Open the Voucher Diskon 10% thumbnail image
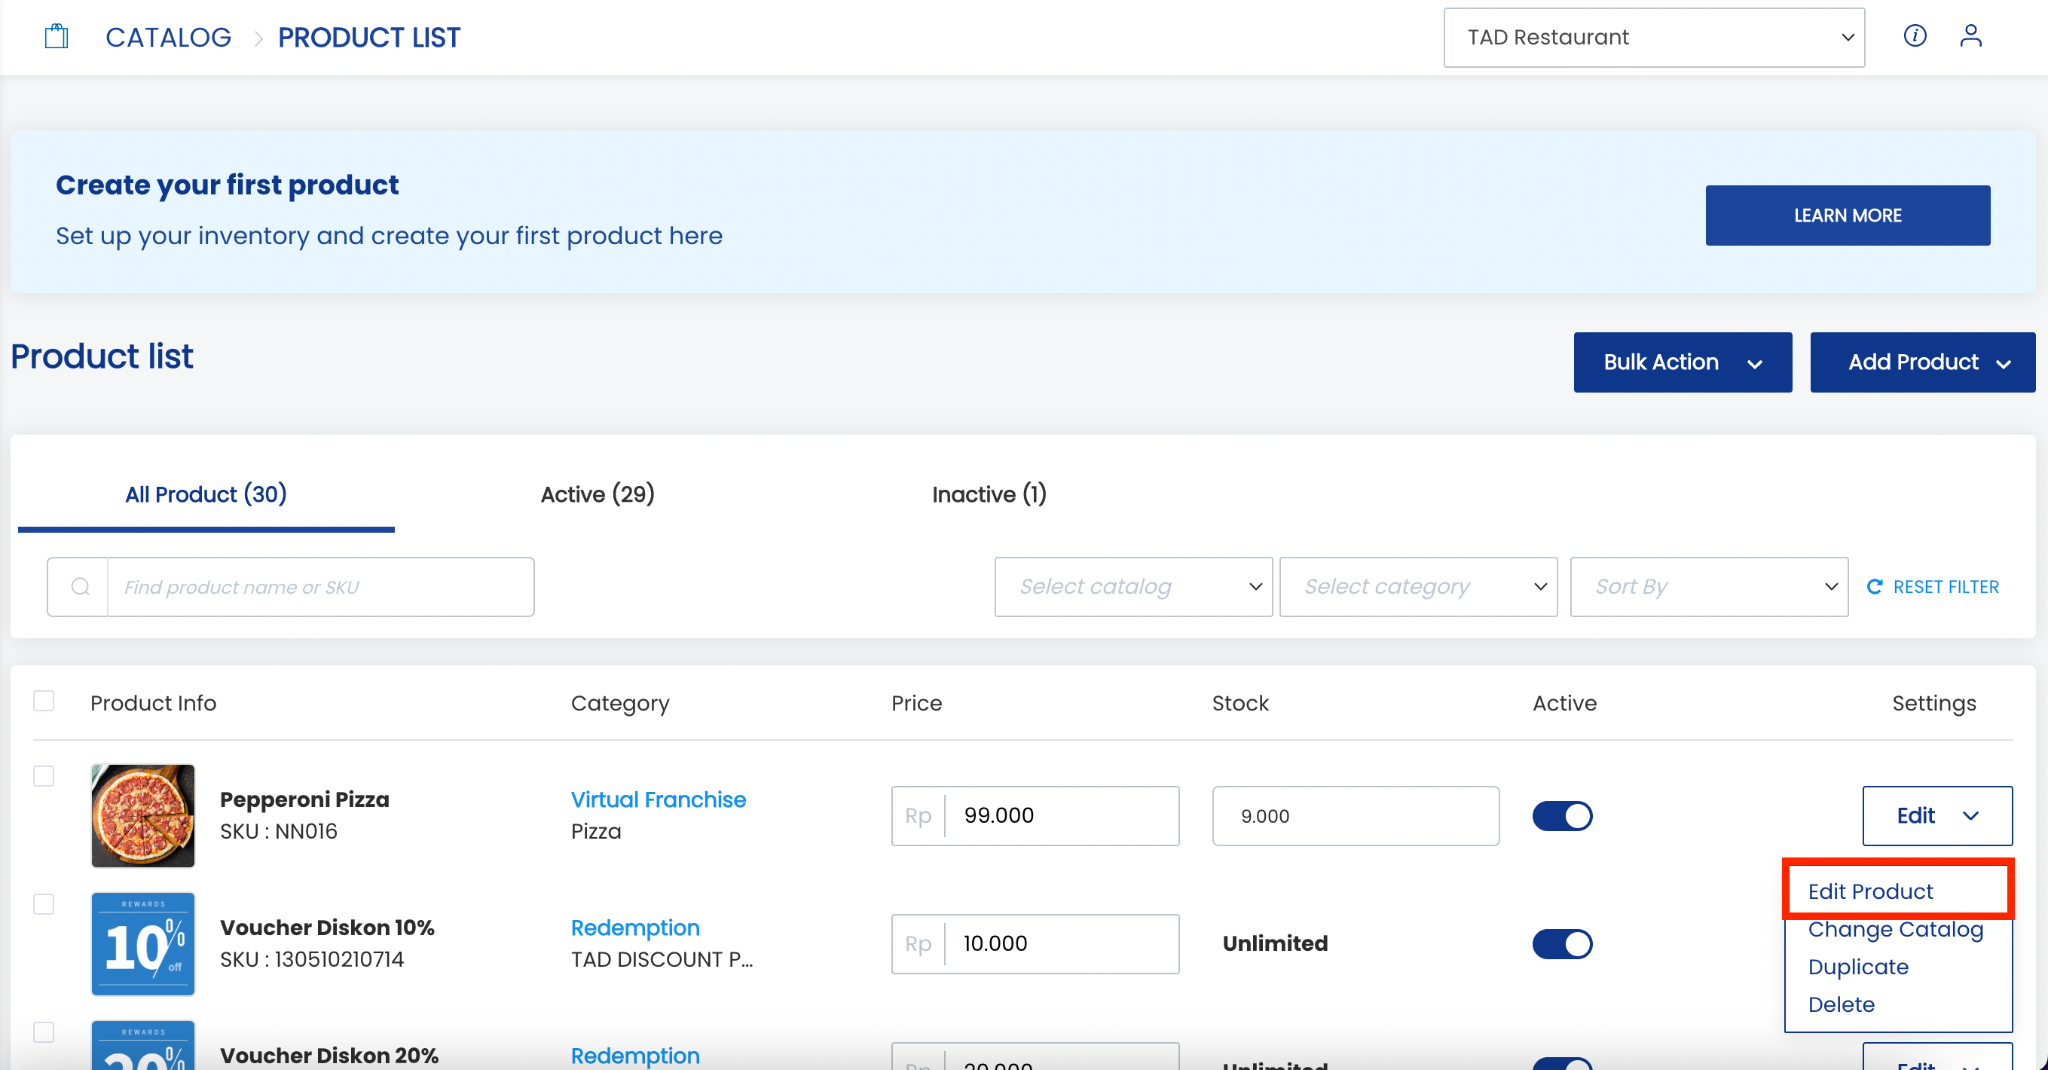This screenshot has width=2048, height=1070. pyautogui.click(x=143, y=944)
